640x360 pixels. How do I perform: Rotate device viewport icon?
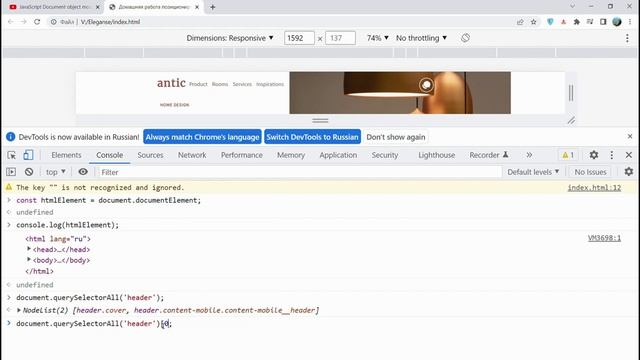coord(465,38)
